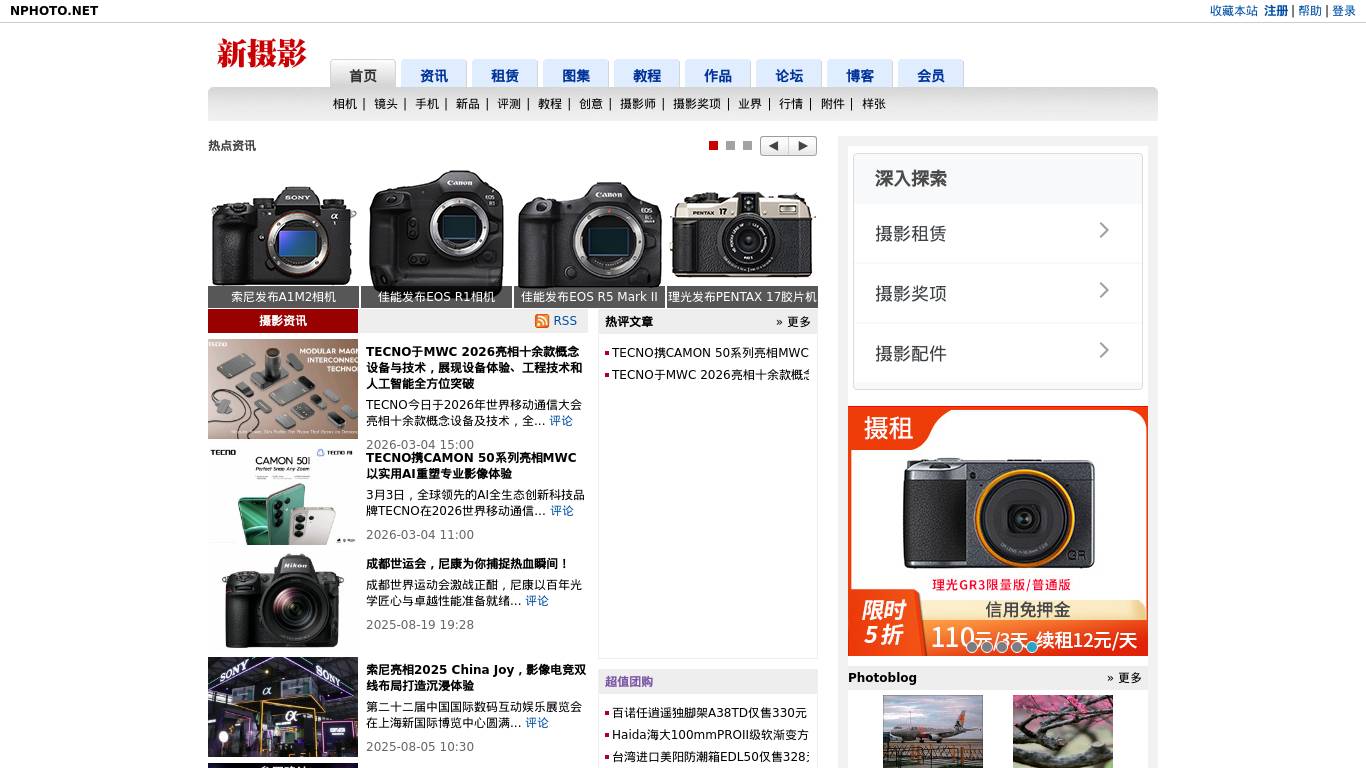The width and height of the screenshot is (1366, 768).
Task: Open the 镜头 submenu category
Action: 385,104
